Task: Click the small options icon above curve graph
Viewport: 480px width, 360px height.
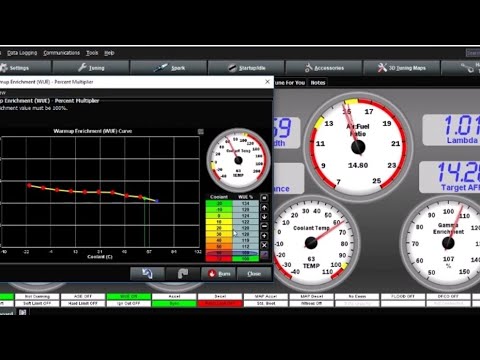Action: pos(201,132)
